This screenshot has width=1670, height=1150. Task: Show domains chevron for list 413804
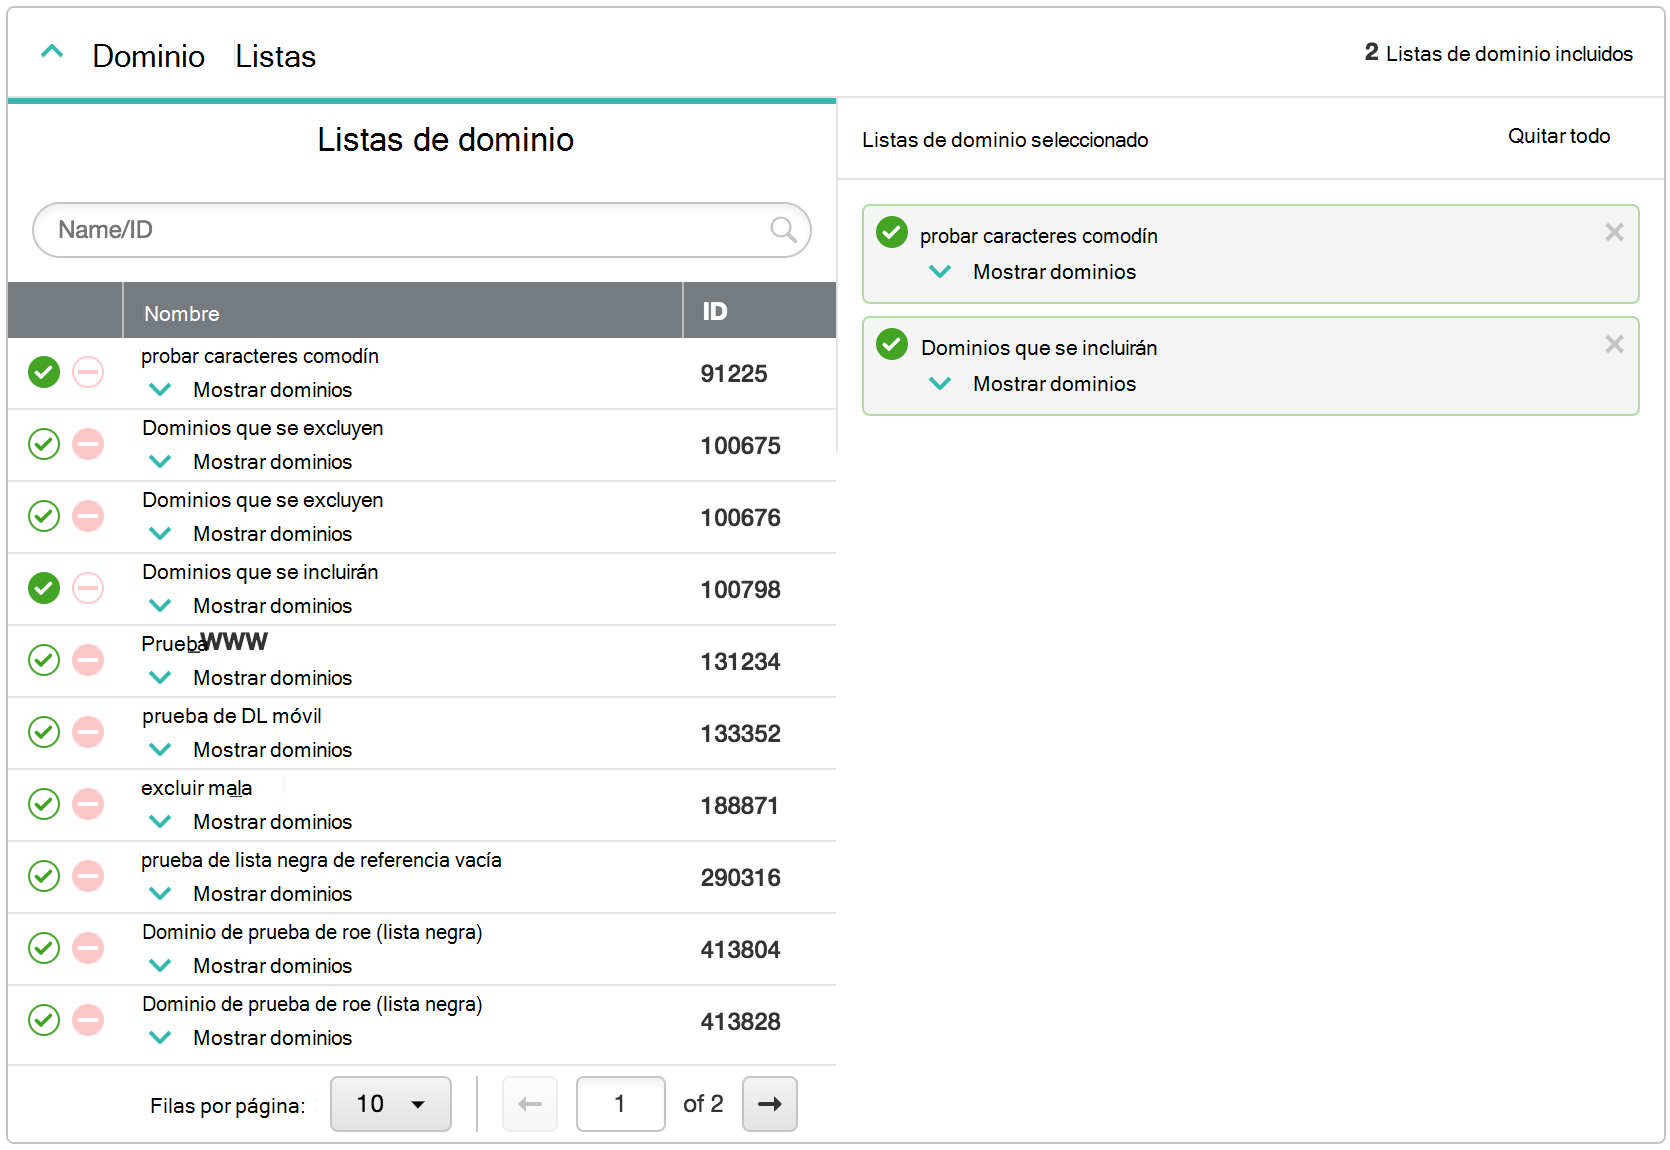[x=160, y=966]
